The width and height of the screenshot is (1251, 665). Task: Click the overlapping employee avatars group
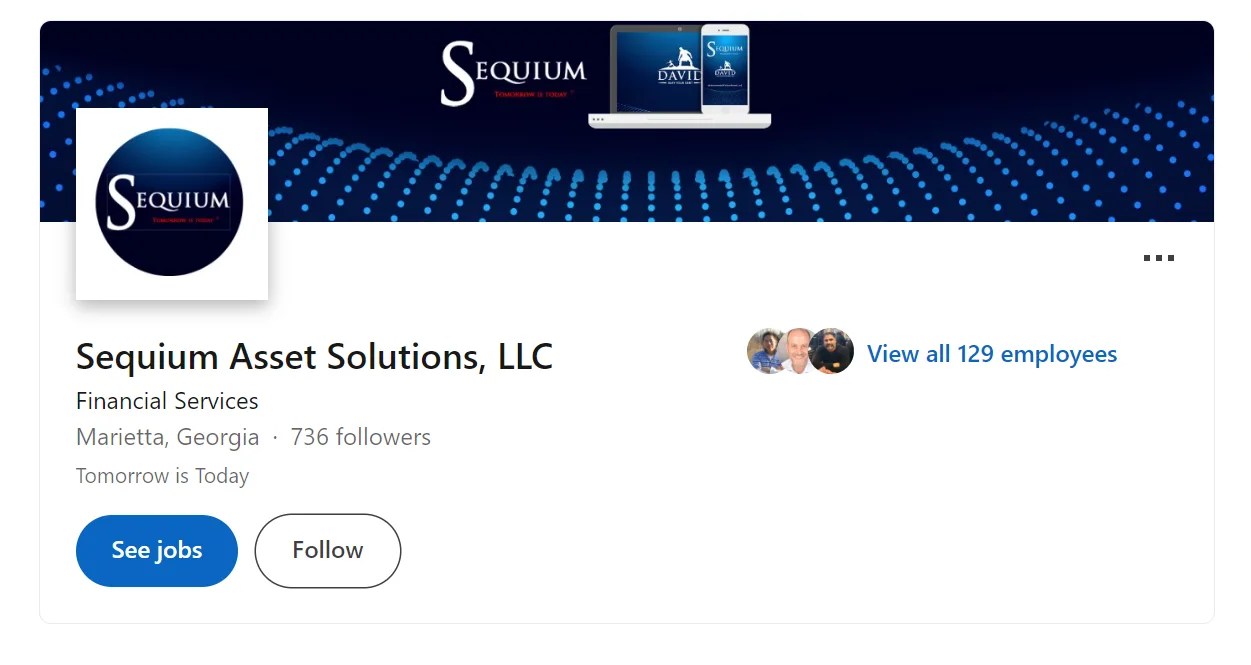click(x=800, y=352)
